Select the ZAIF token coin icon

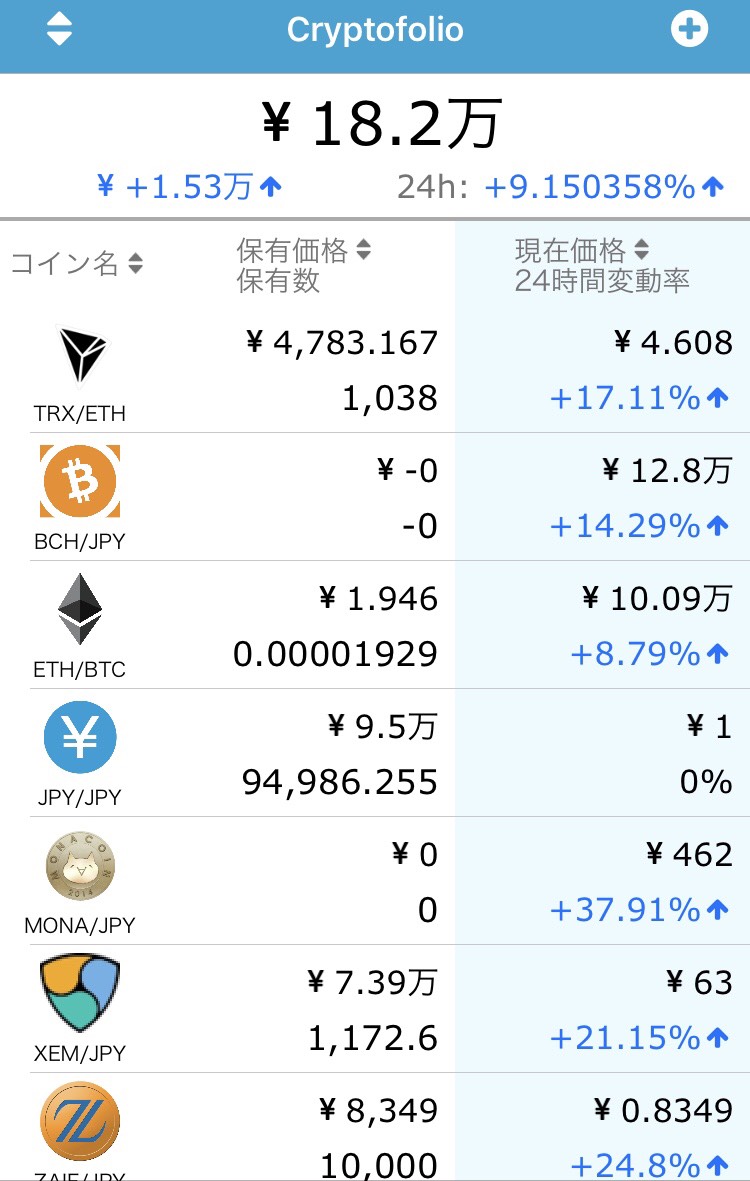[80, 1121]
